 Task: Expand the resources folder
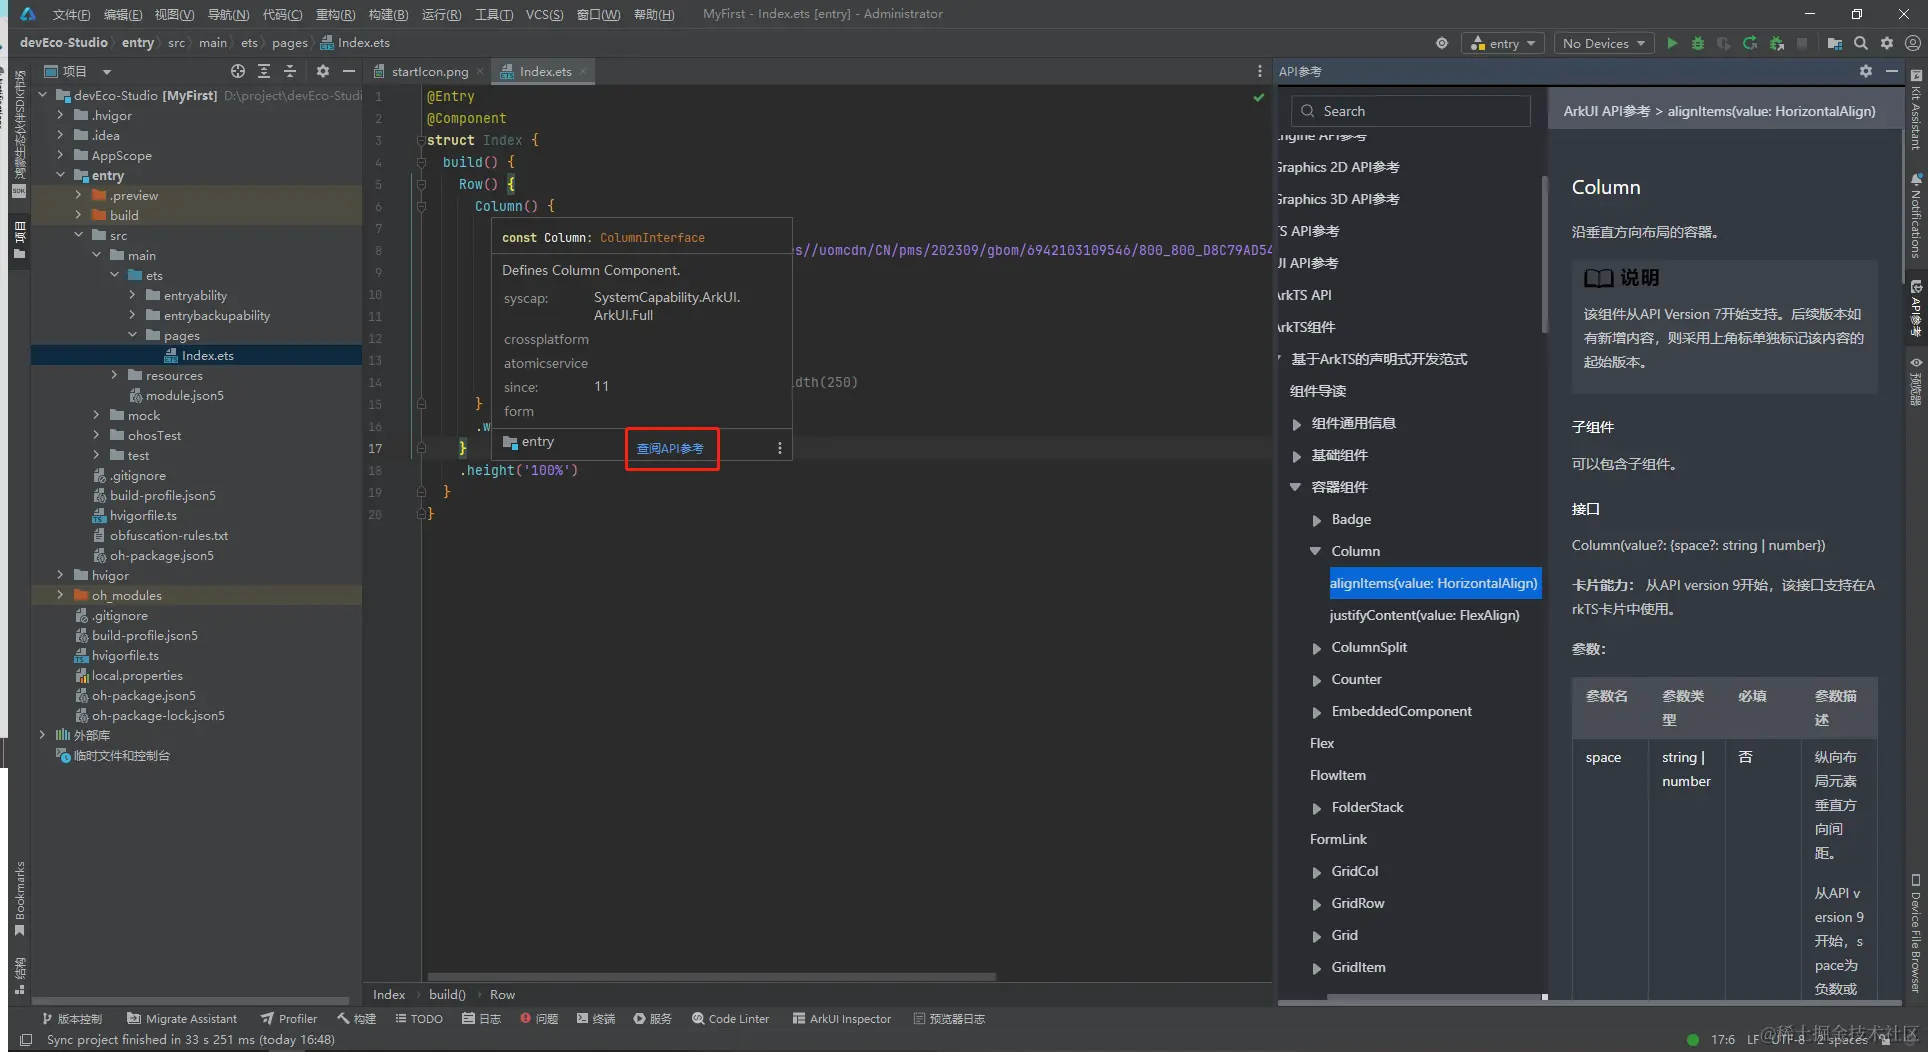click(x=115, y=375)
